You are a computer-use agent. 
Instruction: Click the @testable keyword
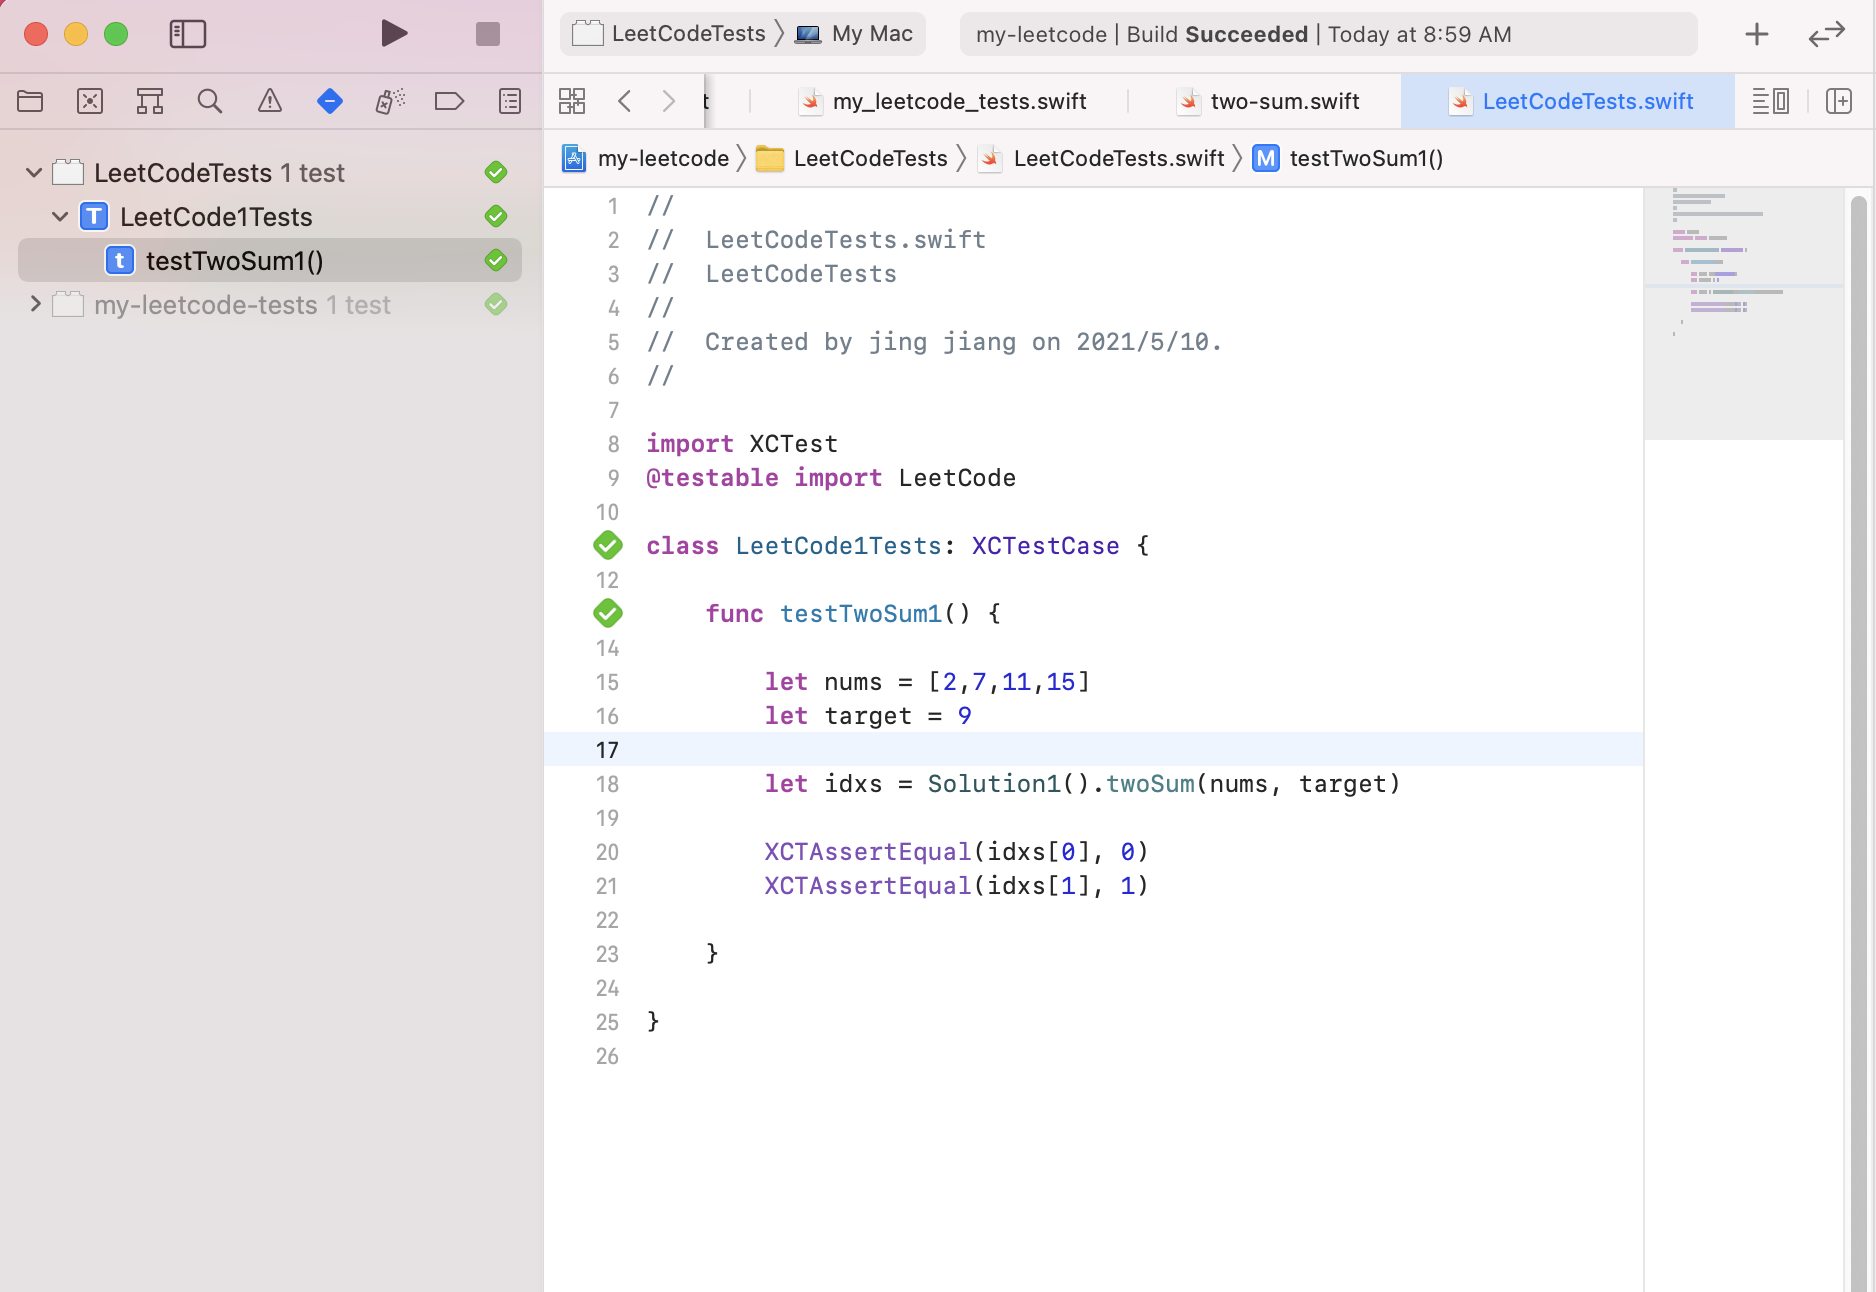(713, 478)
